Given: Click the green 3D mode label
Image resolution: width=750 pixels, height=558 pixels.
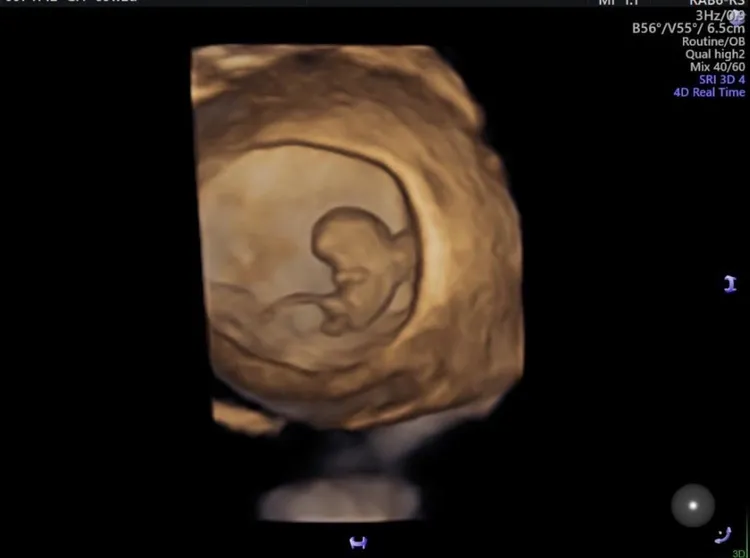Looking at the screenshot, I should (739, 553).
